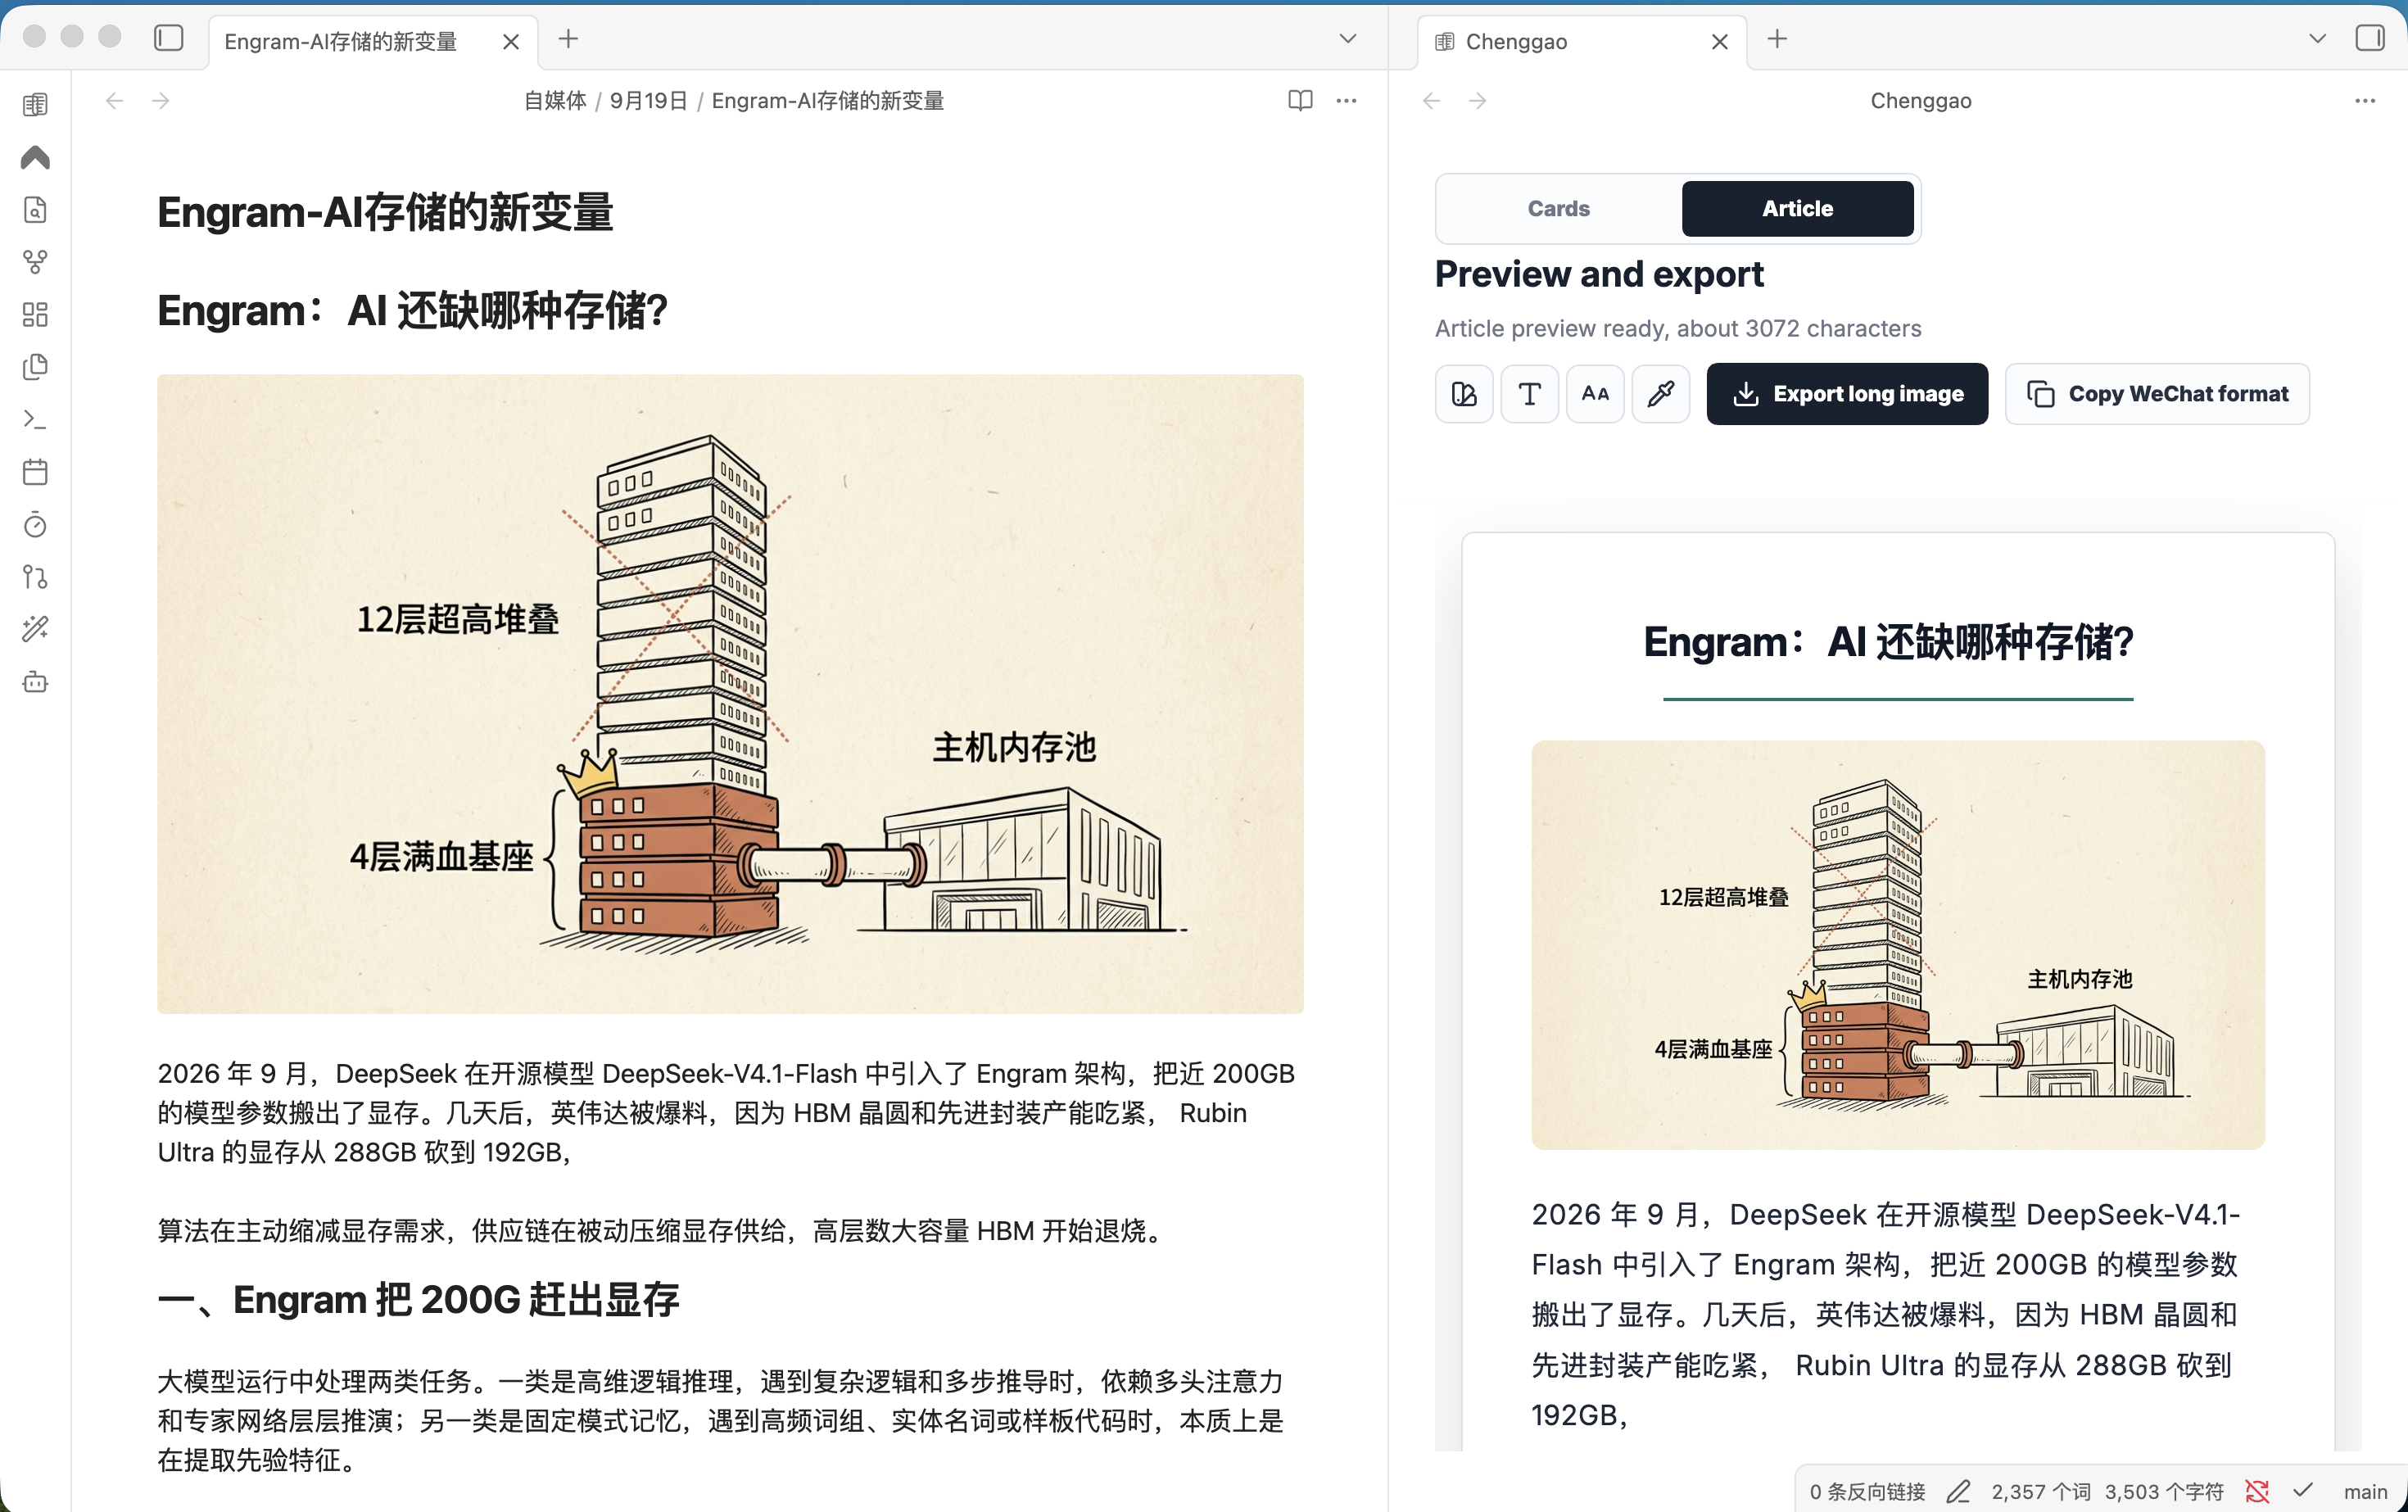Add a new tab in the left pane
Viewport: 2408px width, 1512px height.
568,39
